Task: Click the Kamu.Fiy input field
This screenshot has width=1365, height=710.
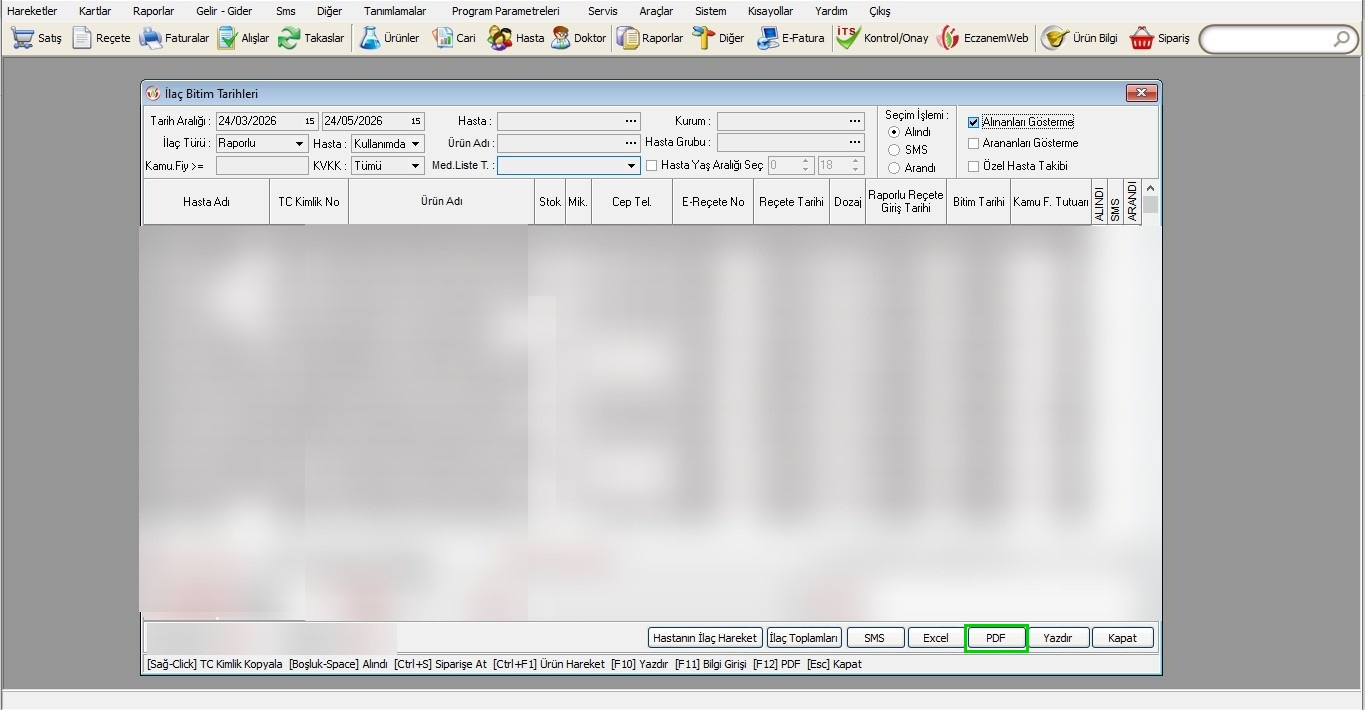Action: pos(261,166)
